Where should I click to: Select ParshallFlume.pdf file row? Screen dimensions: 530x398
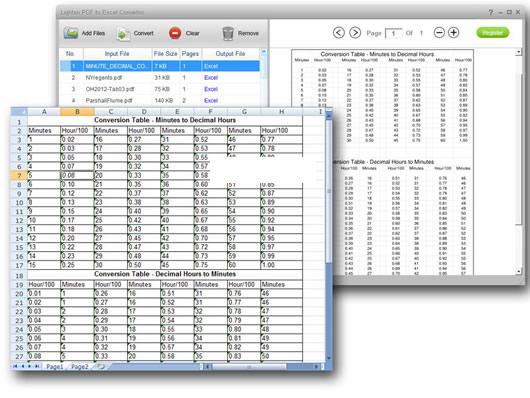point(160,100)
